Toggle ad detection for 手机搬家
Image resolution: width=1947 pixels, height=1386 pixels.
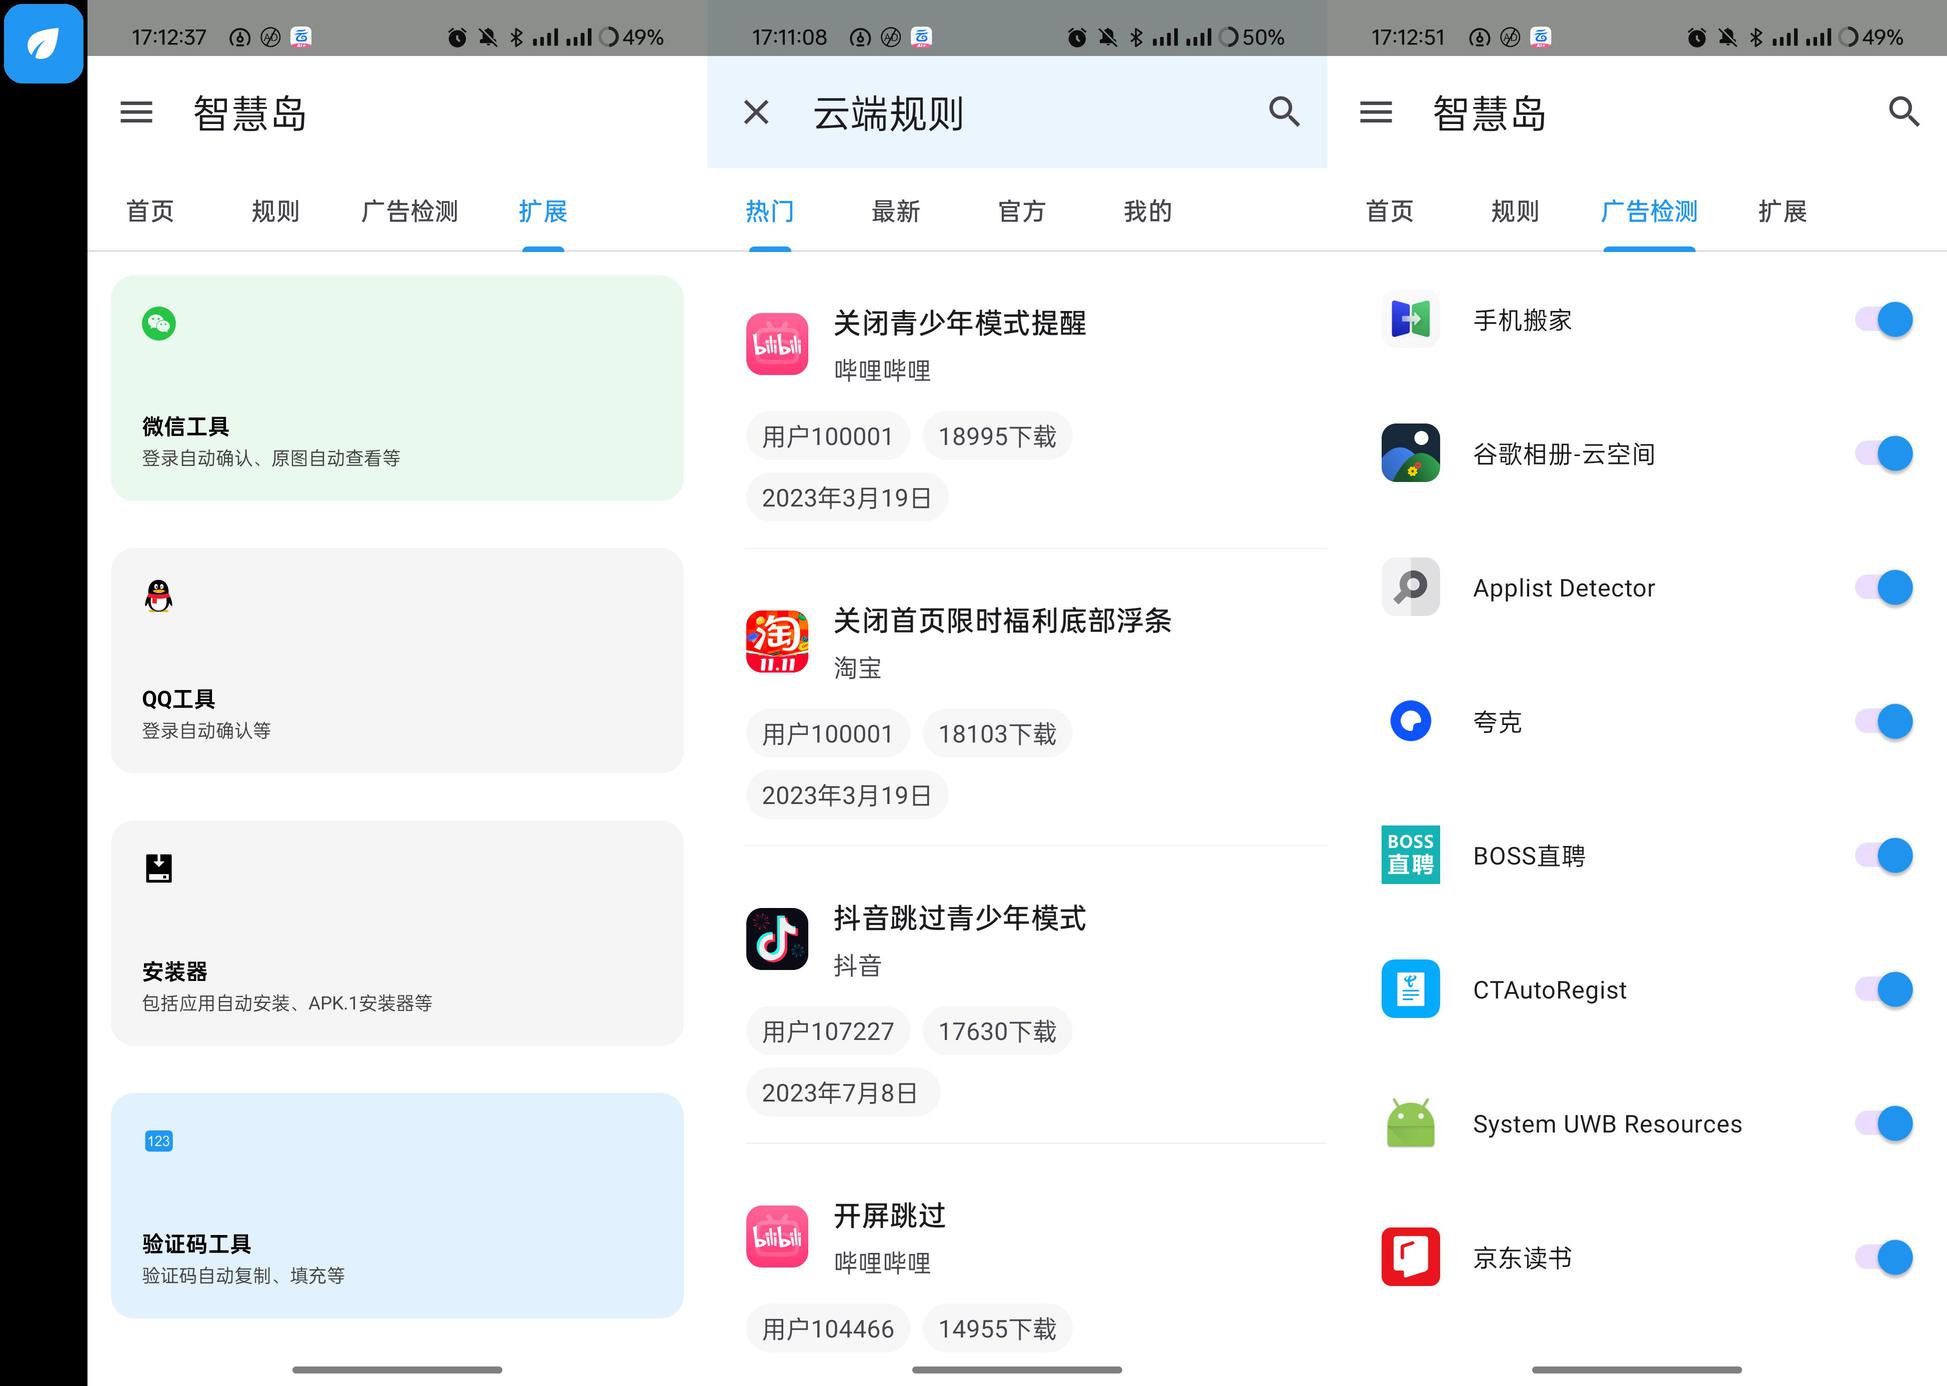pyautogui.click(x=1884, y=320)
